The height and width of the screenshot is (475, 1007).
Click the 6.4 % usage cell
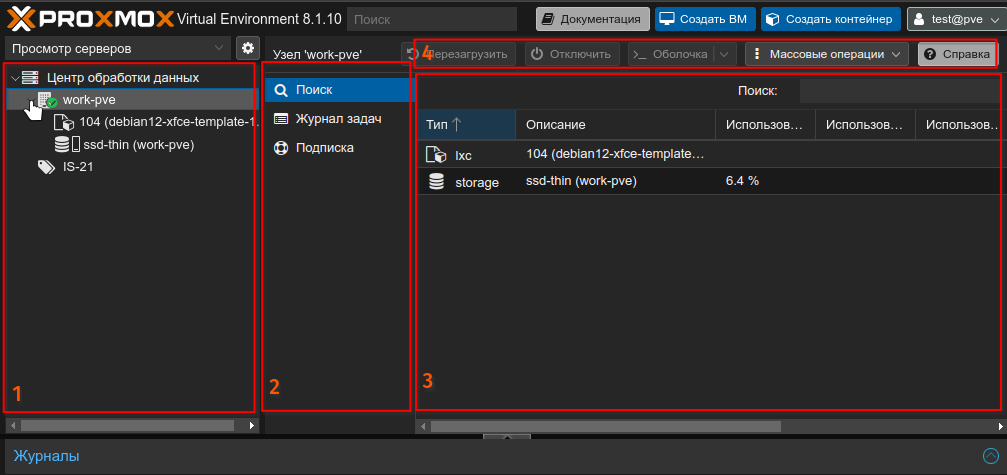pos(742,182)
